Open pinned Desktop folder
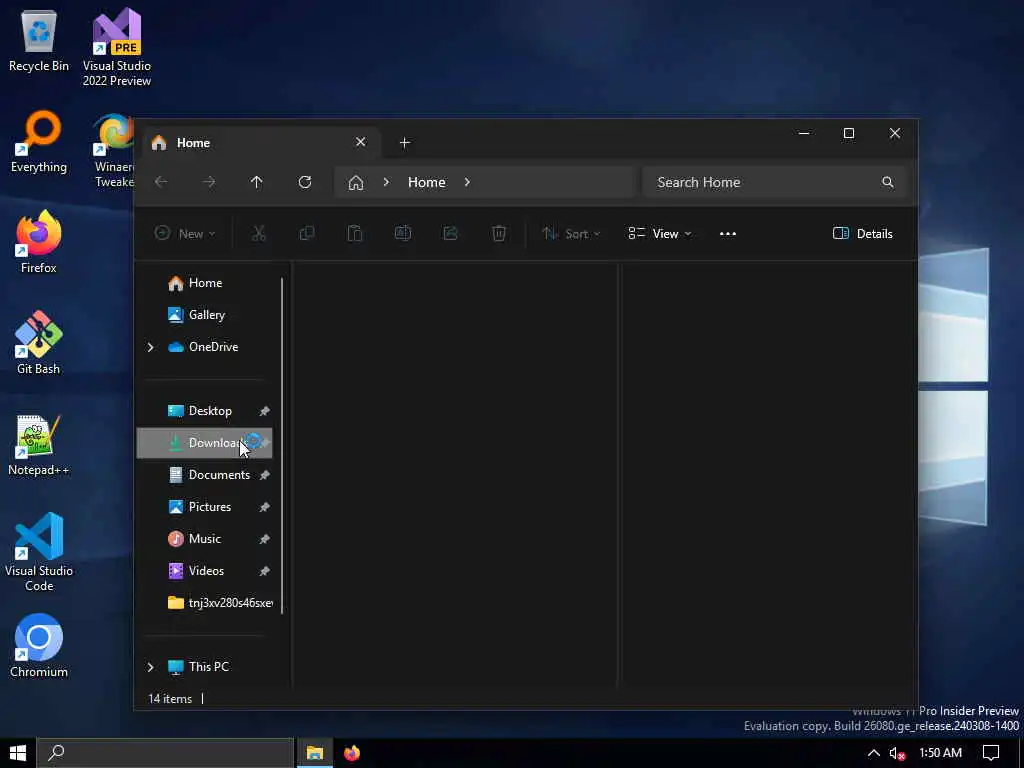 204,411
